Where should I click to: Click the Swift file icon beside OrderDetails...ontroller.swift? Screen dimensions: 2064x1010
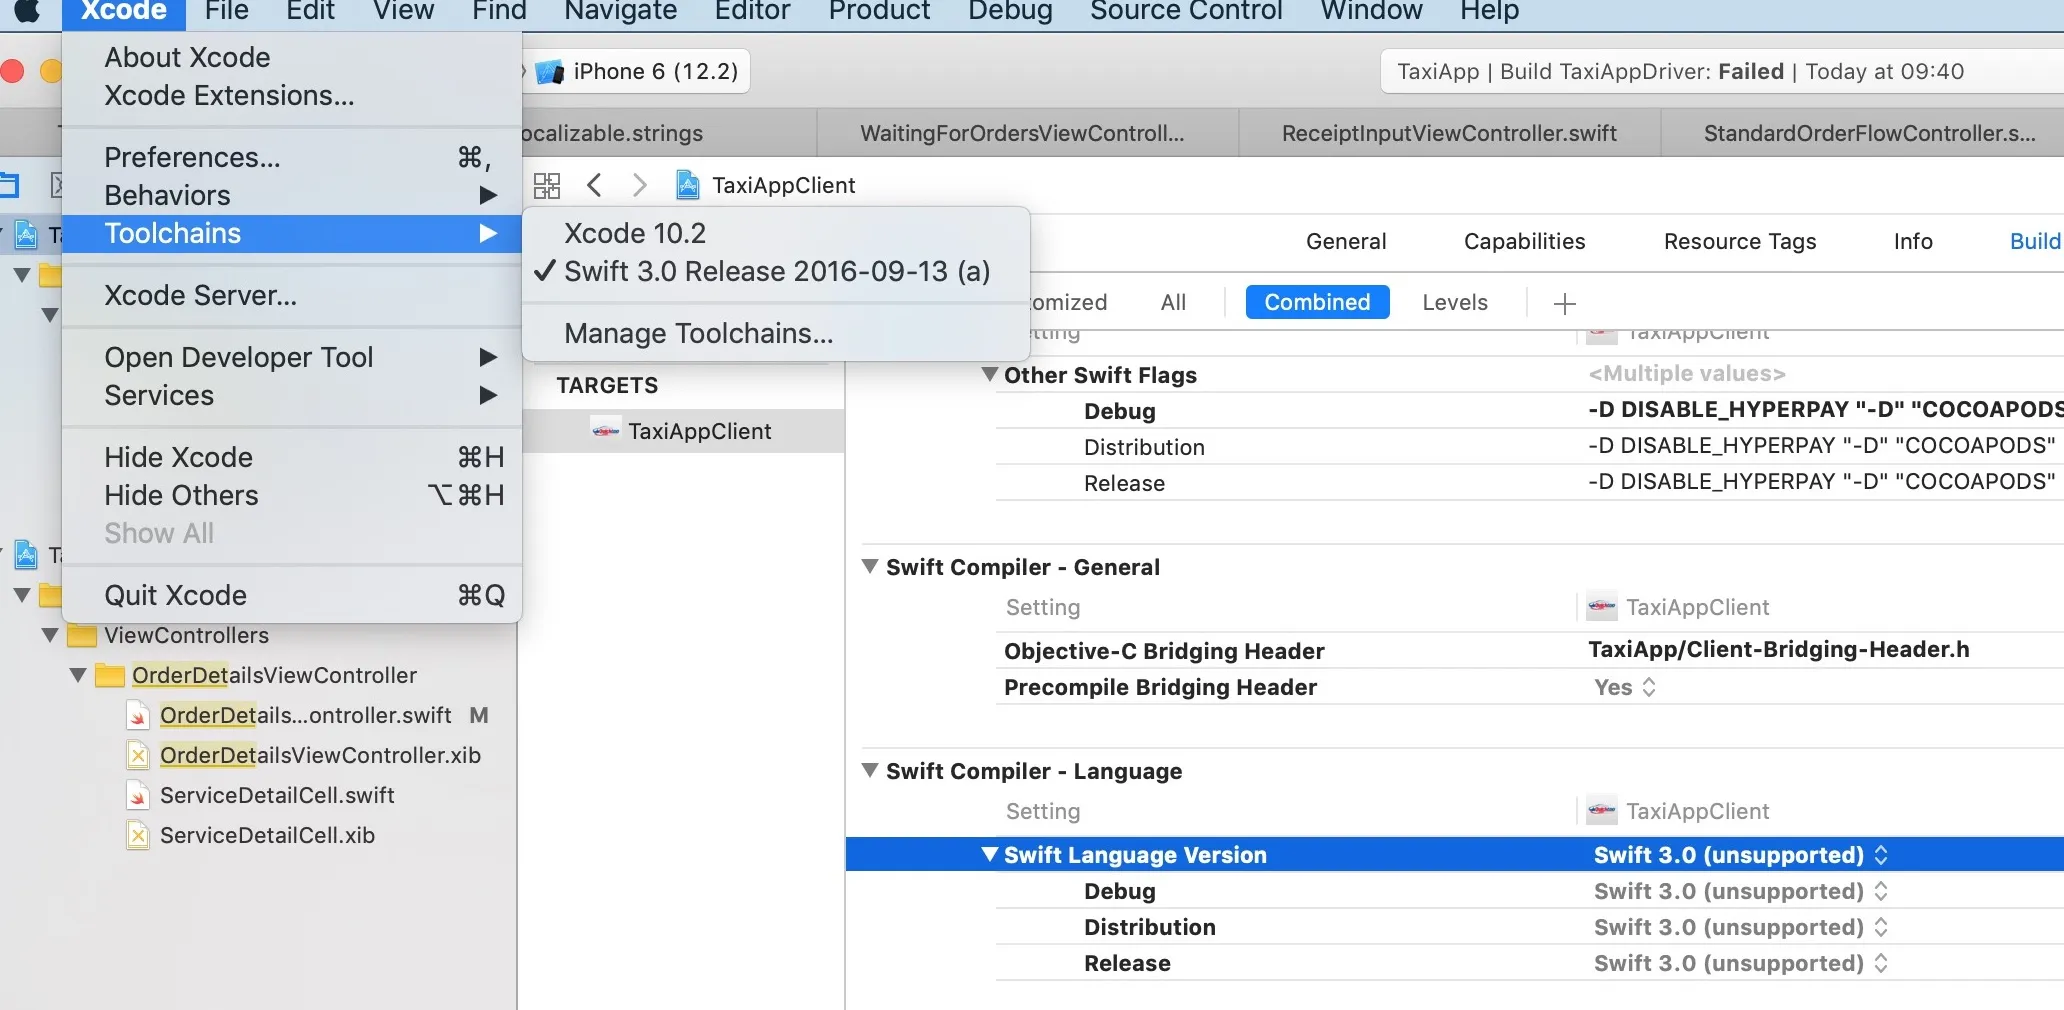[x=138, y=716]
